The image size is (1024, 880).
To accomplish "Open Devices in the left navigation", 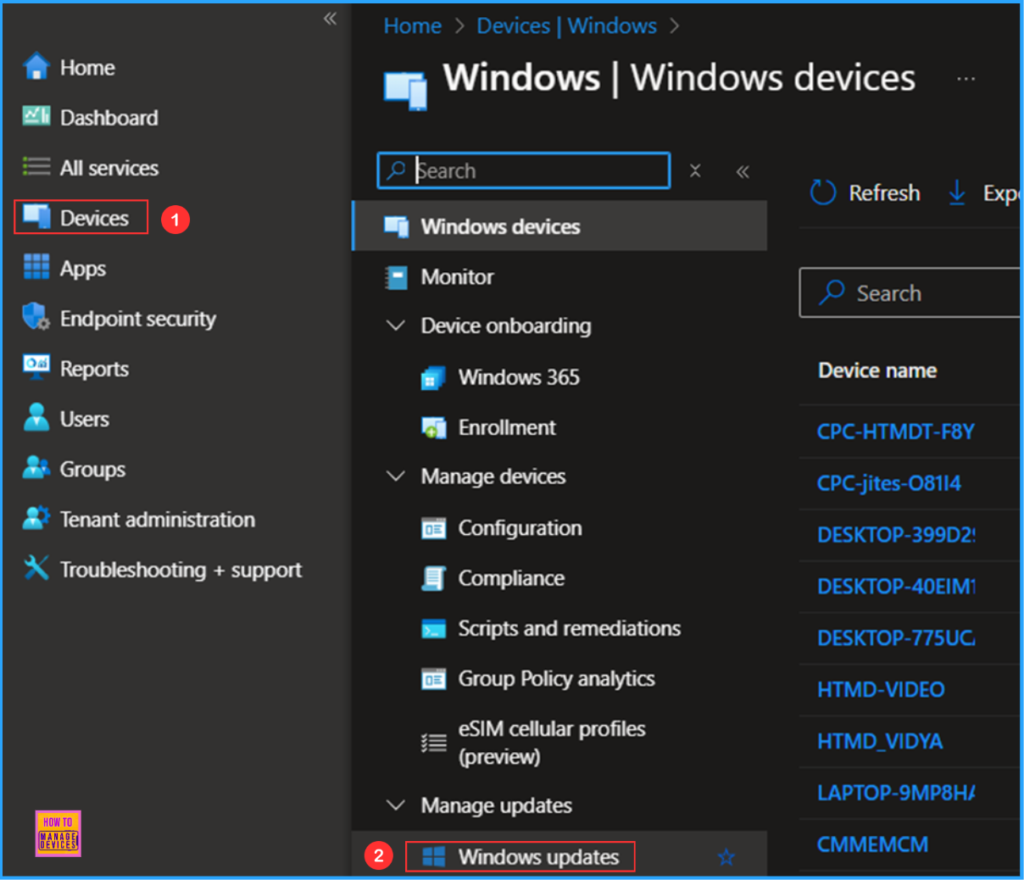I will click(x=94, y=218).
